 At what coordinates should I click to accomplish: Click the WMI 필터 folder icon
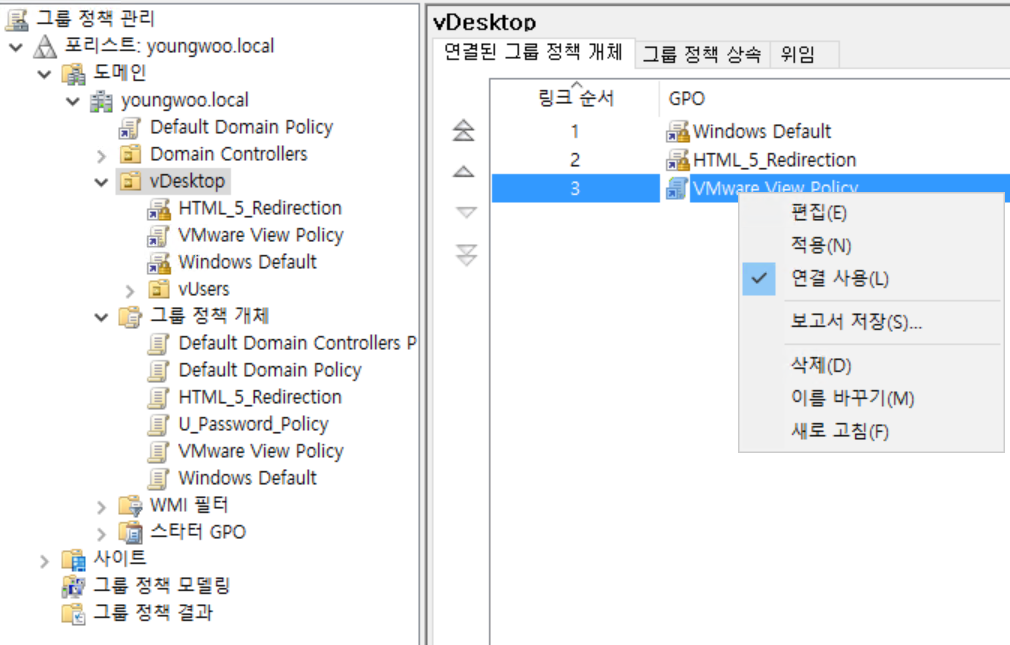click(x=129, y=506)
